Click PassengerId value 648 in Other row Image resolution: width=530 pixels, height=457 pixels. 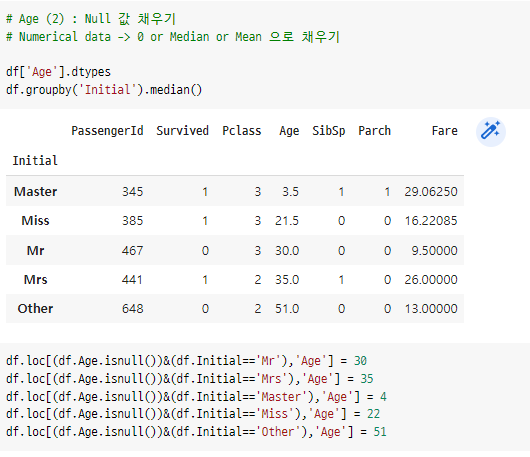click(132, 309)
